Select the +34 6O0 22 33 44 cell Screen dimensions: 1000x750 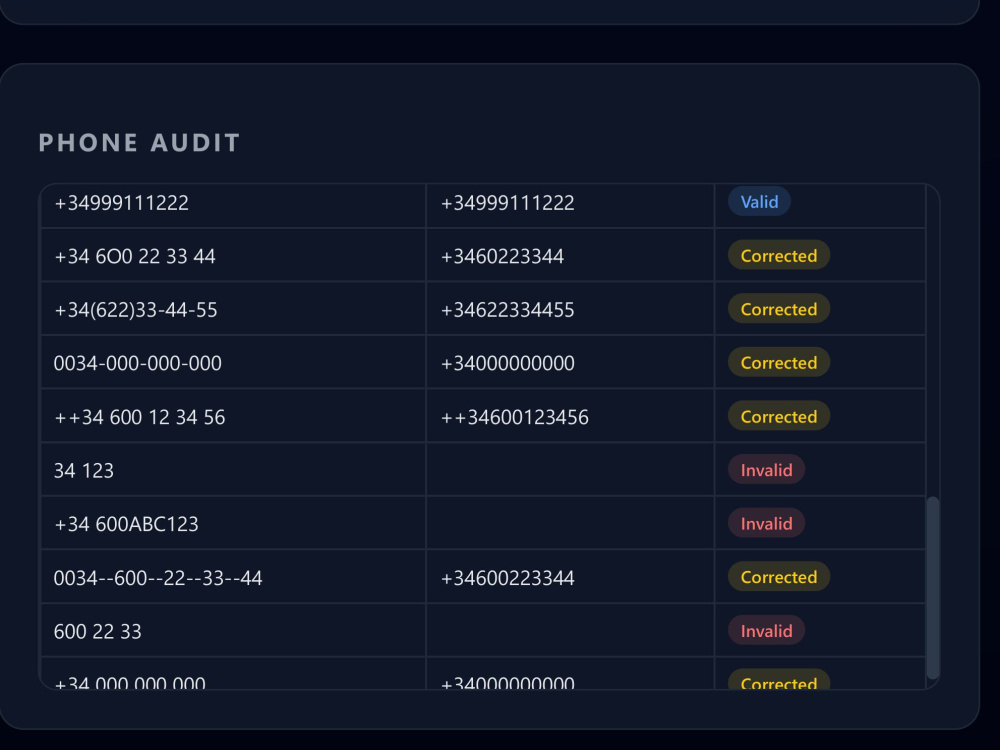[x=233, y=256]
